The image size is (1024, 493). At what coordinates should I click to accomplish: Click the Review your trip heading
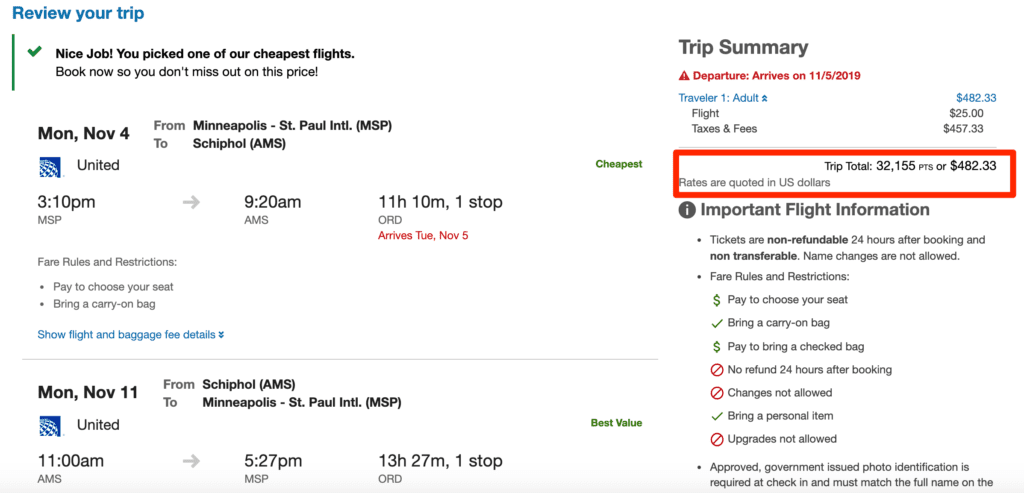tap(78, 14)
